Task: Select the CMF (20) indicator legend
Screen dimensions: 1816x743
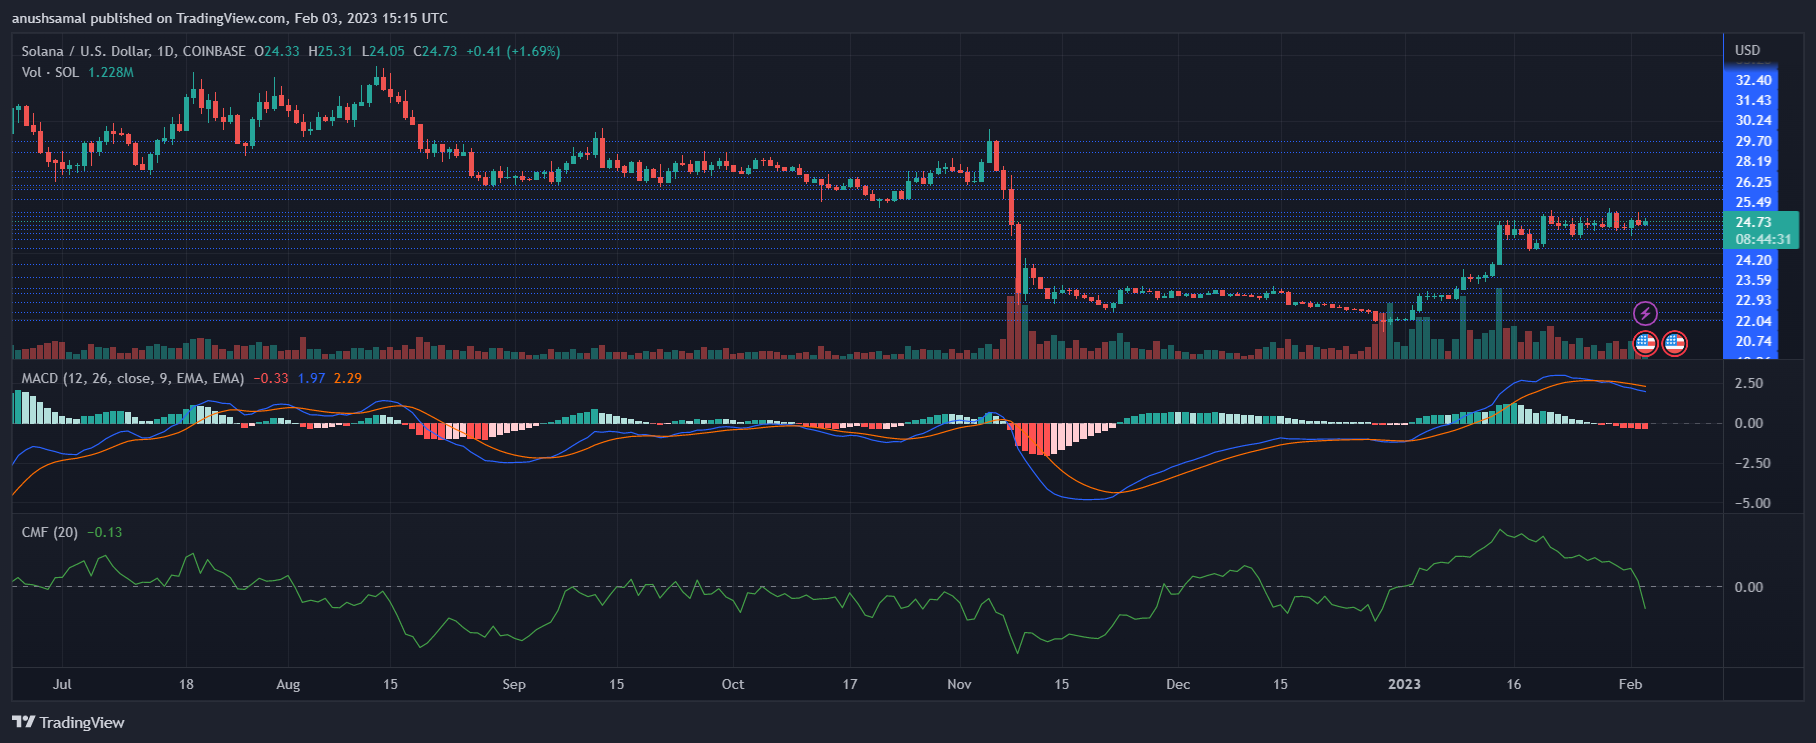Action: (x=50, y=532)
